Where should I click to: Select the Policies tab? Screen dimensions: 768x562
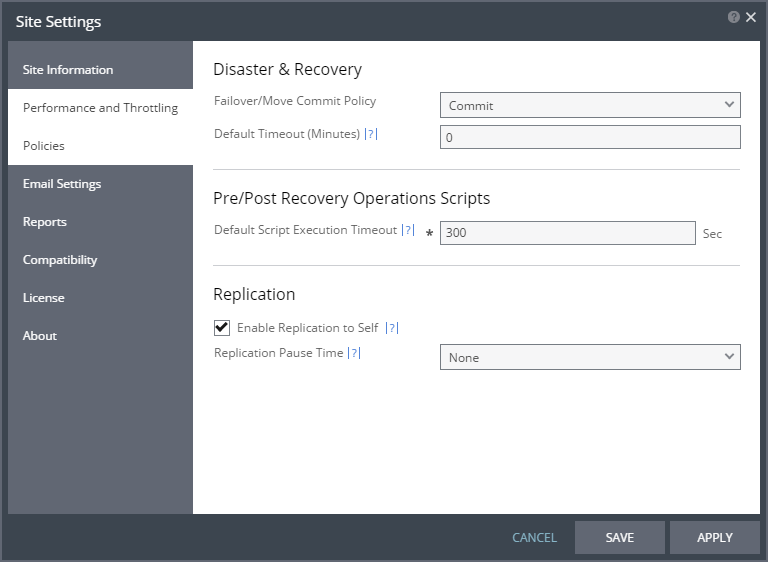(100, 146)
